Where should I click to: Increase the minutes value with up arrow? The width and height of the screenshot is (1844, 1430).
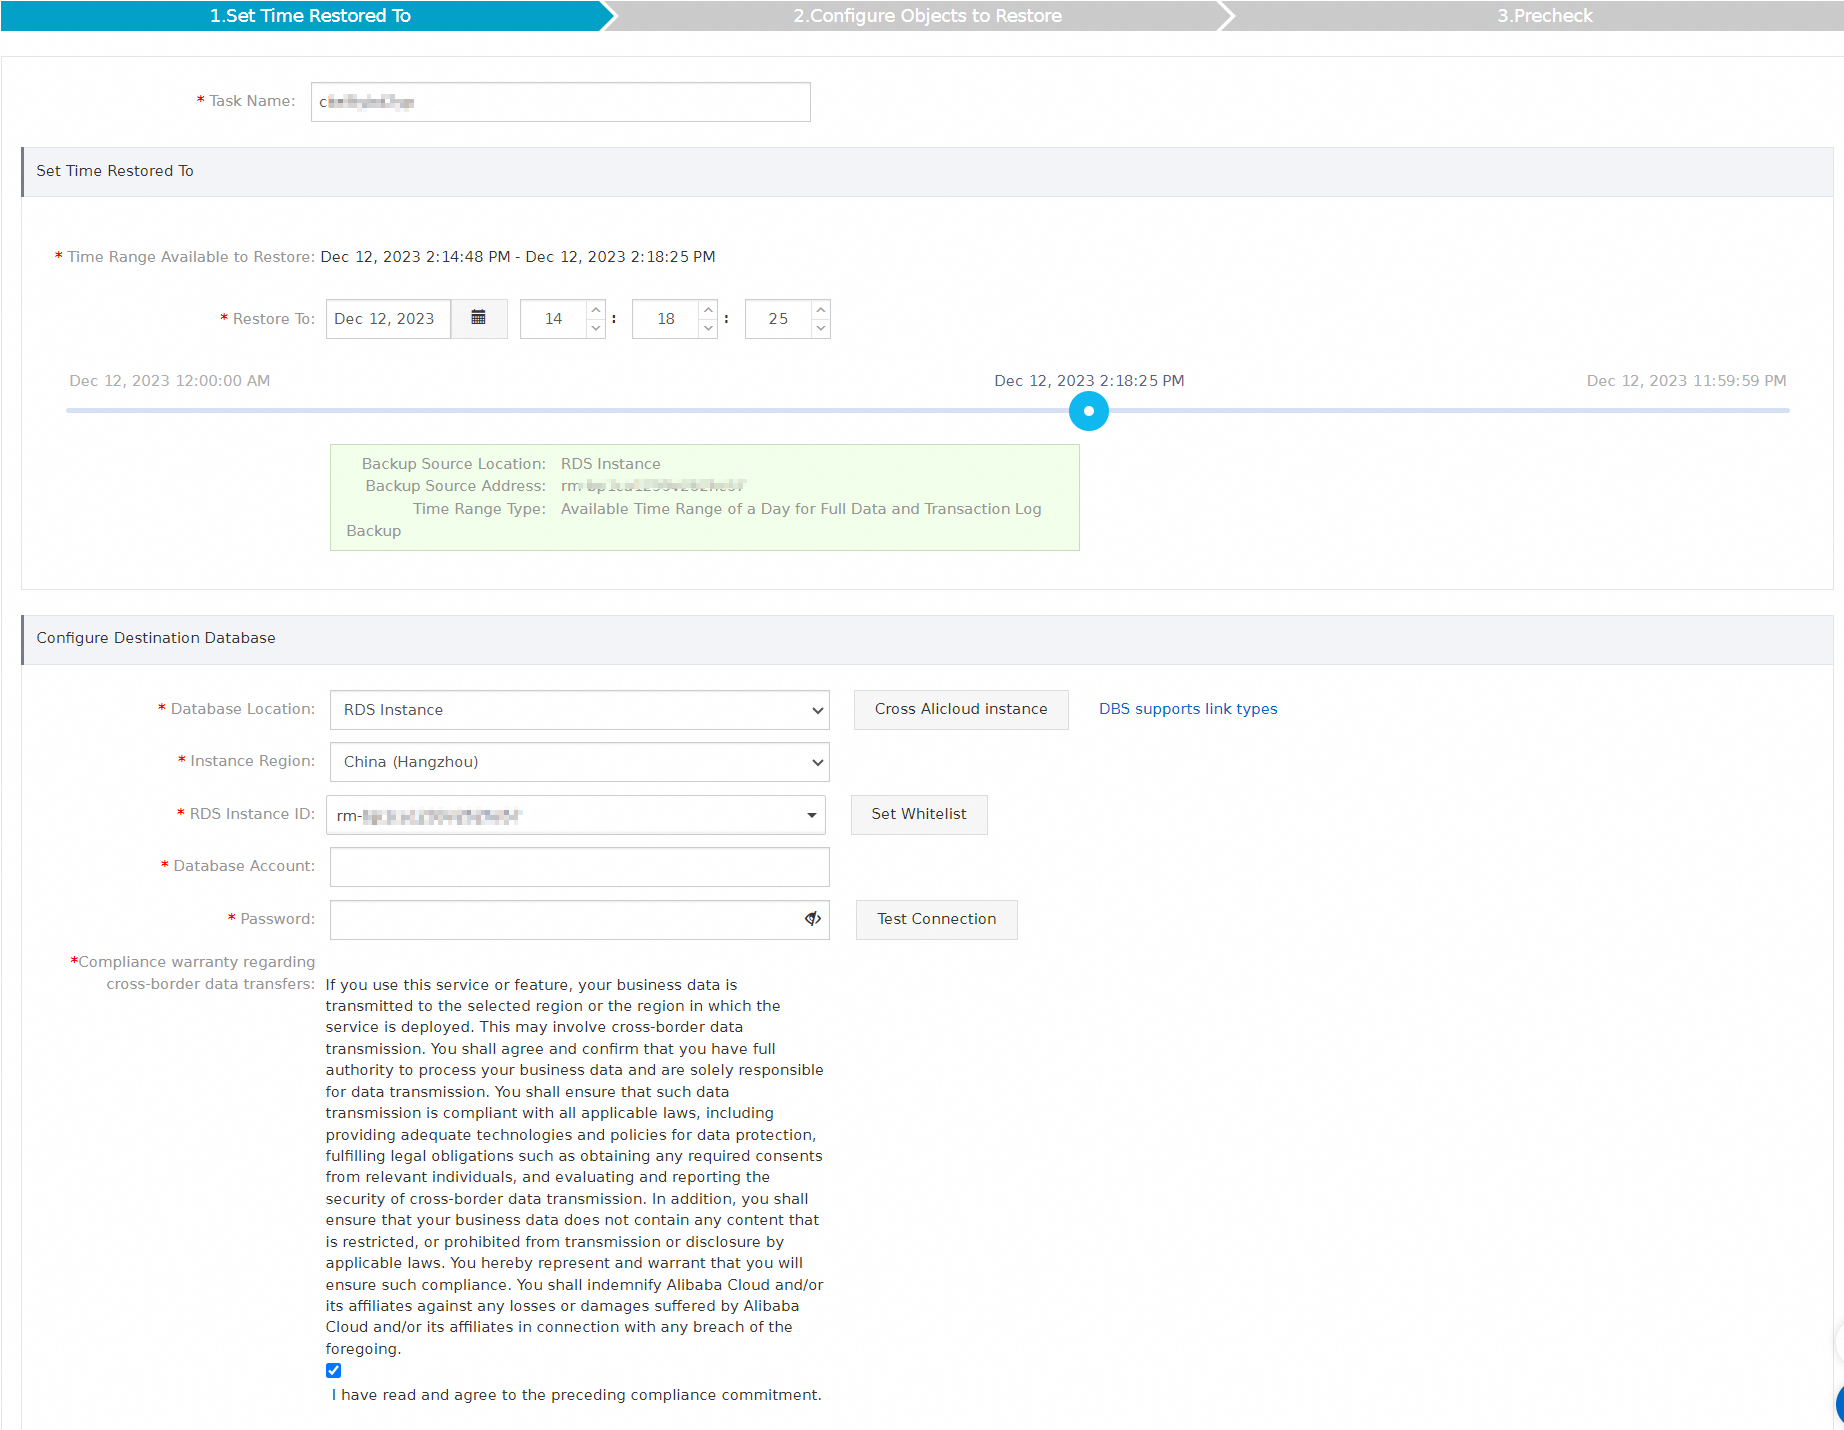coord(708,309)
